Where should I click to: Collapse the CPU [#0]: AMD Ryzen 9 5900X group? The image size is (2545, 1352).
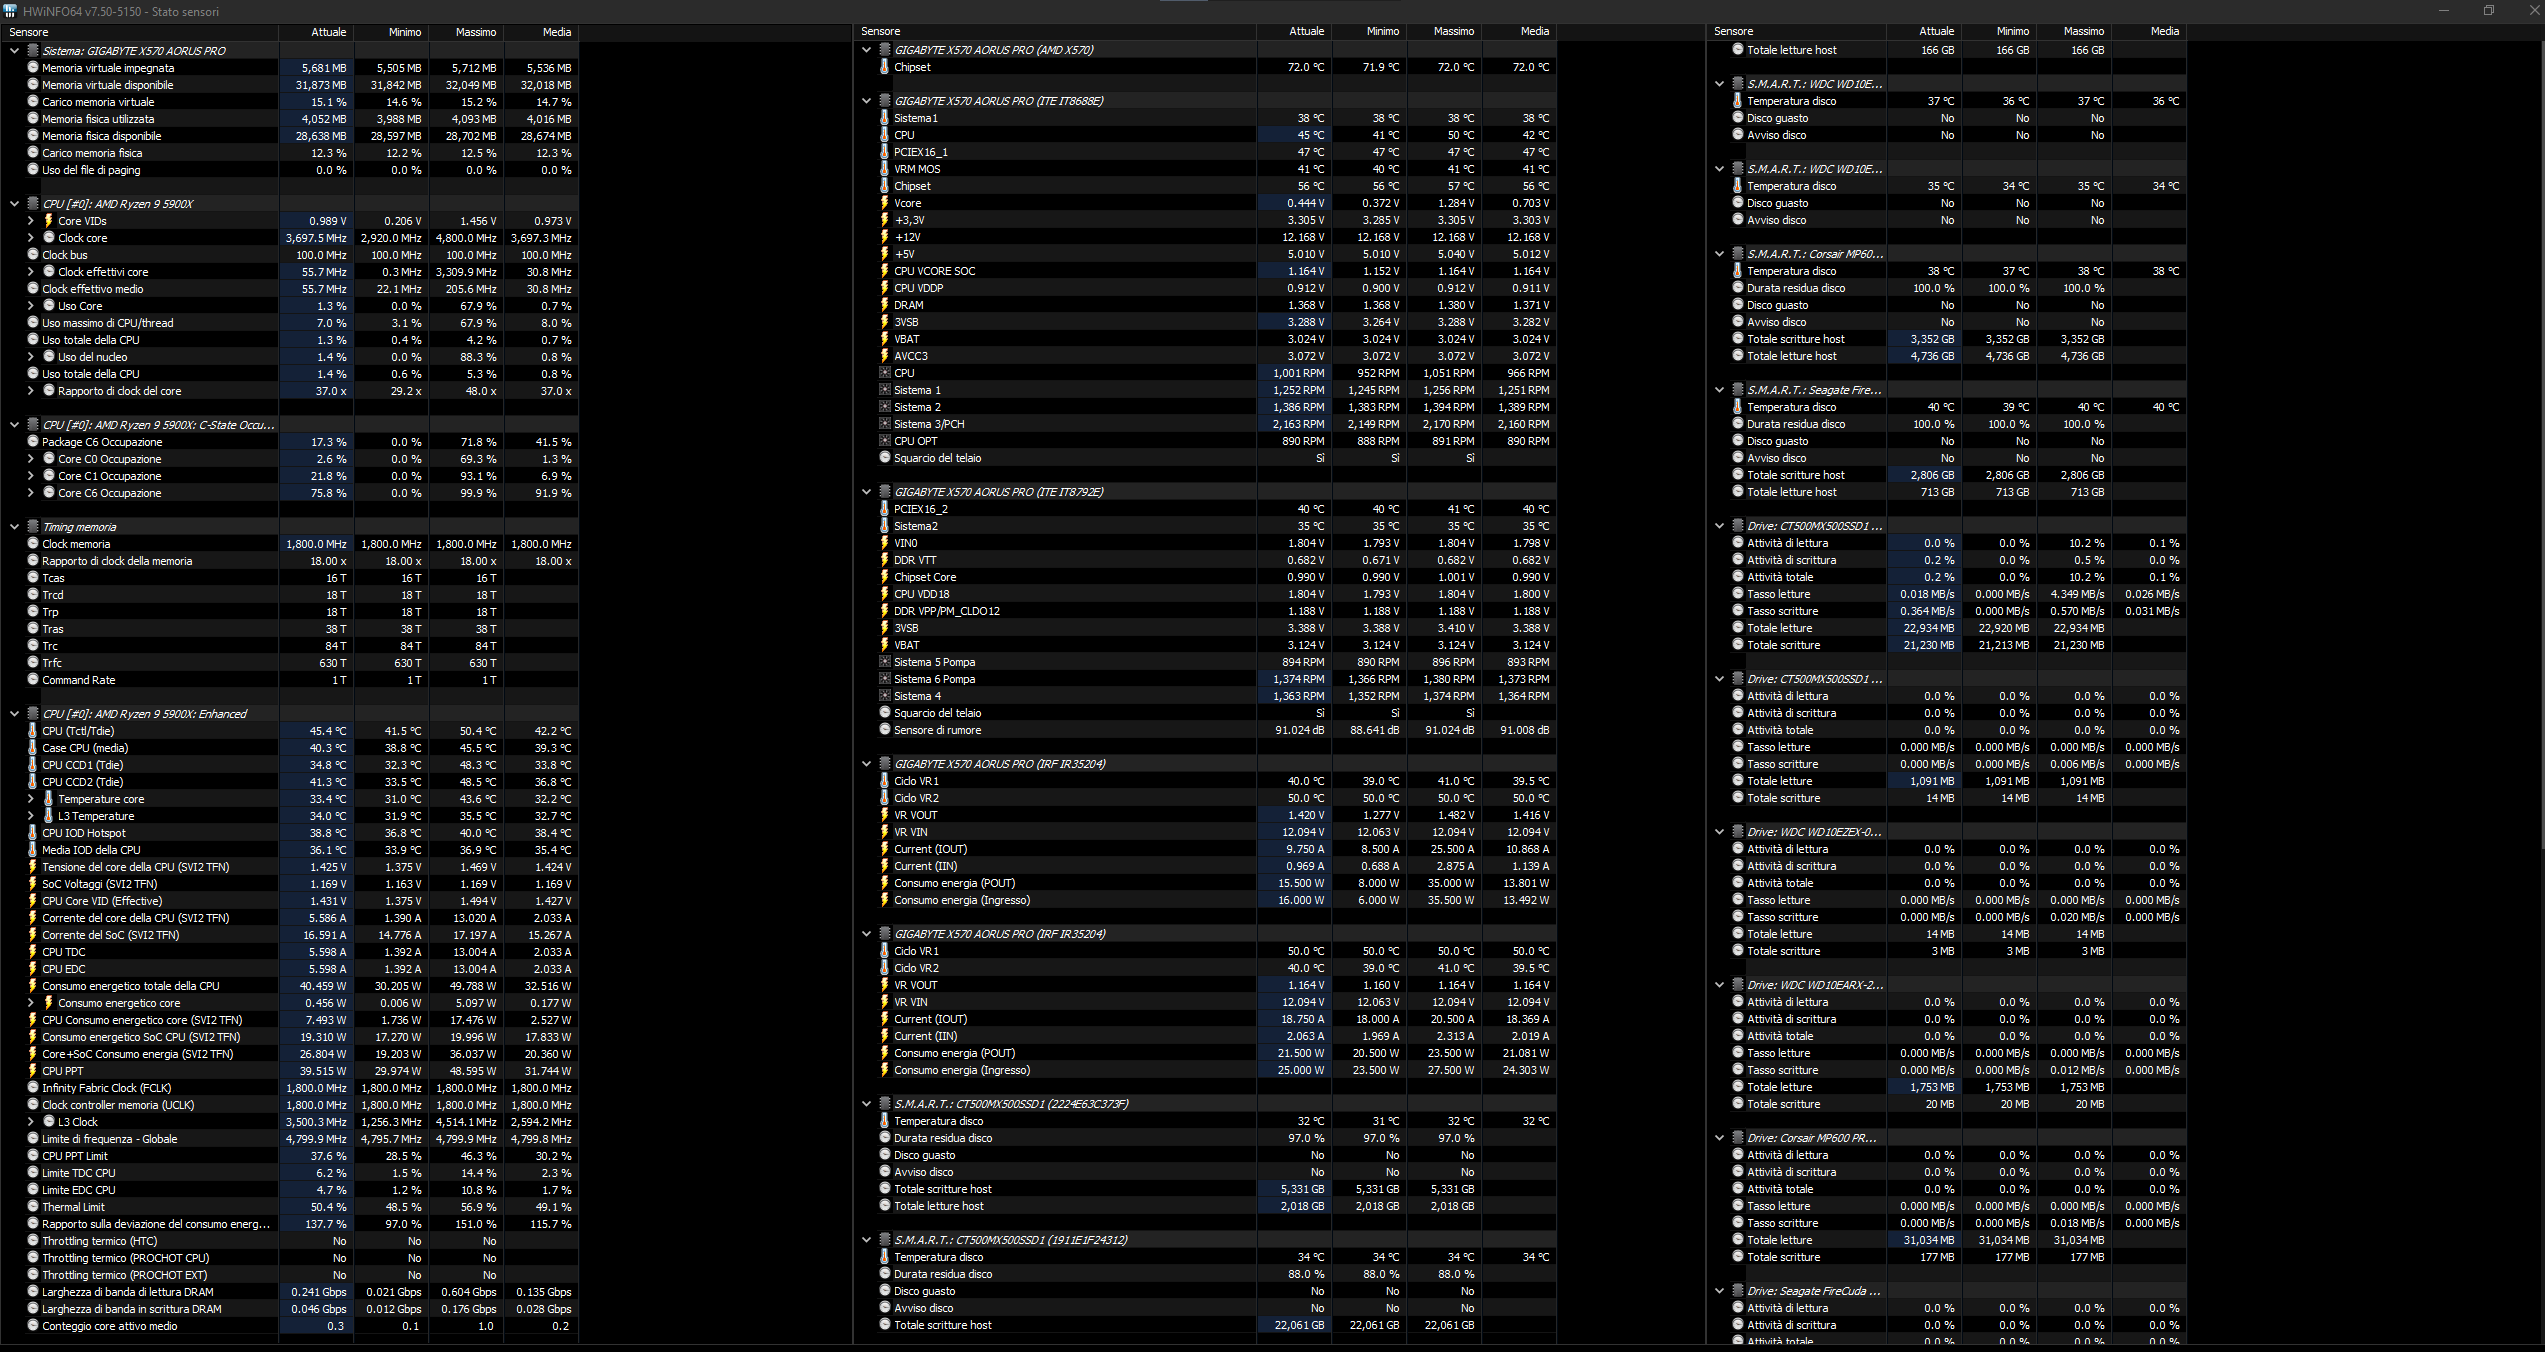[x=14, y=204]
